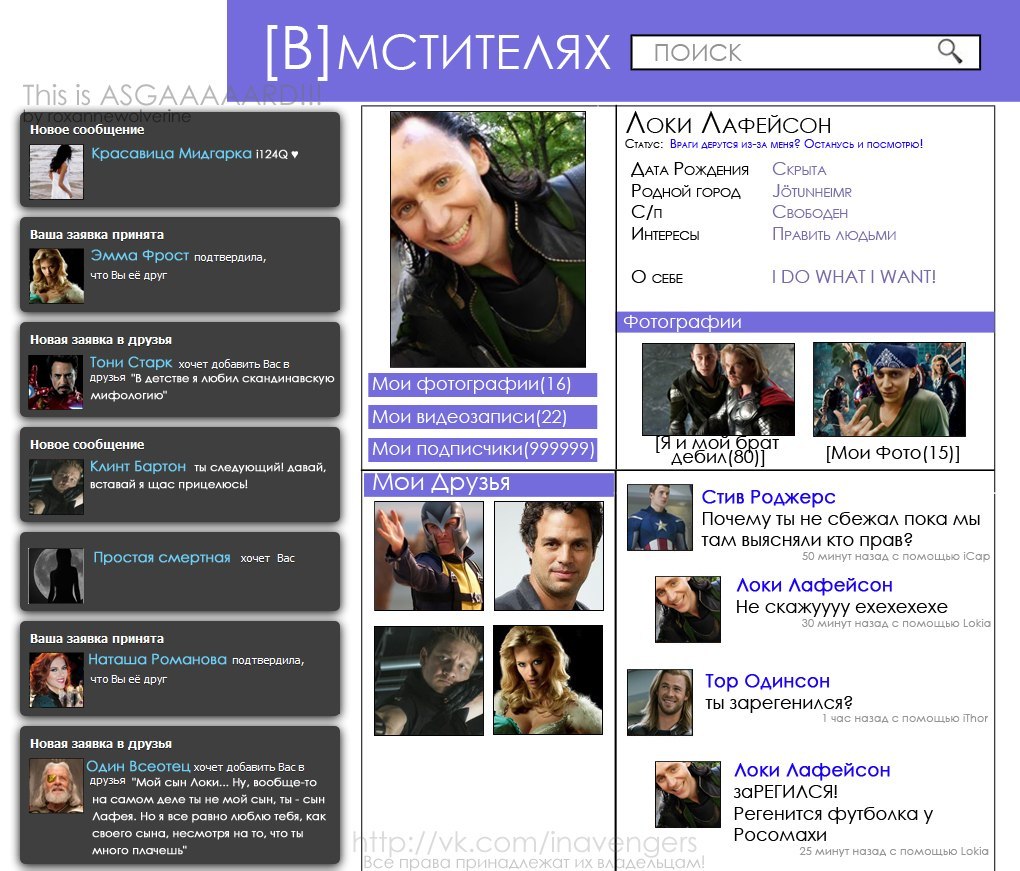Click the search magnifier icon

[949, 52]
